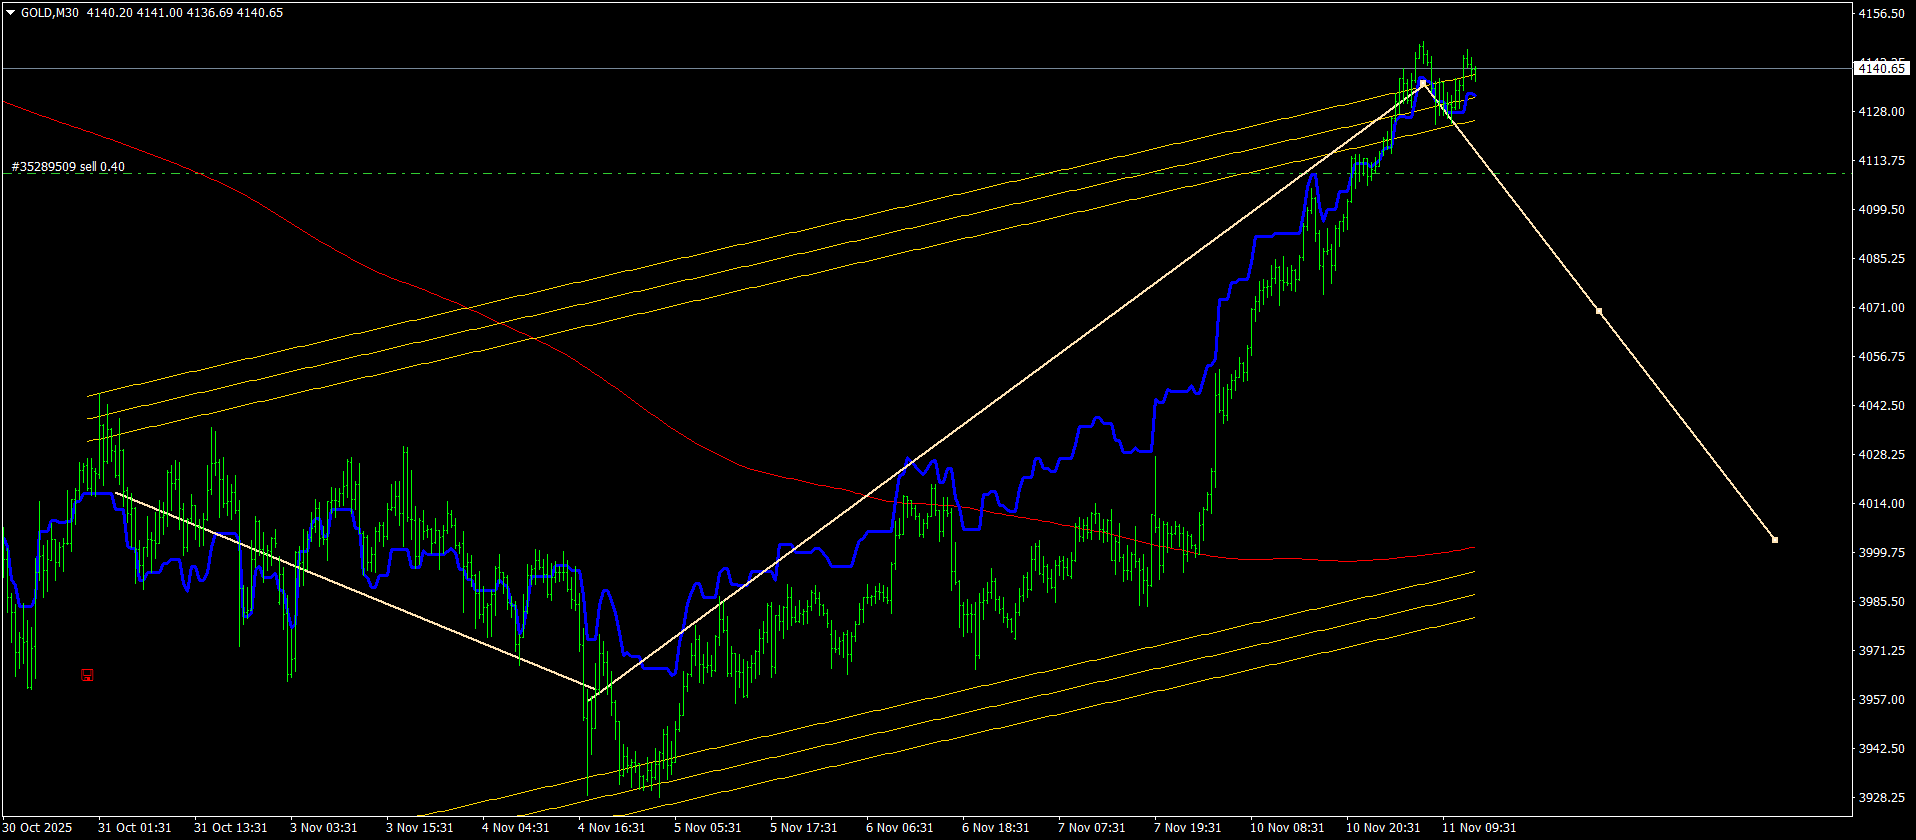Click the 4014.00 price scale label
This screenshot has height=840, width=1916.
[x=1881, y=504]
